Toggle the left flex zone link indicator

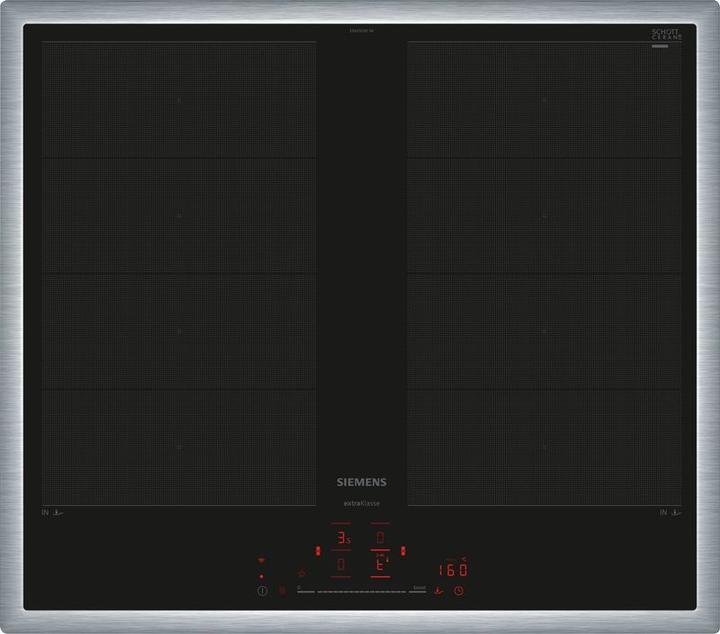tap(318, 550)
